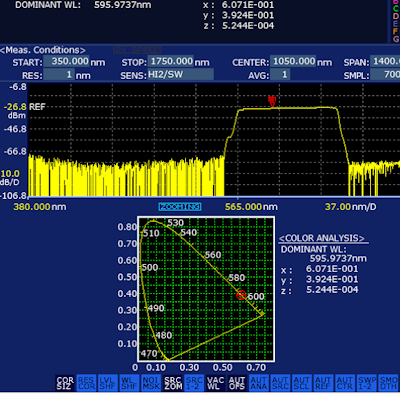400x394 pixels.
Task: Click the 530 label on chromaticity diagram
Action: point(175,223)
